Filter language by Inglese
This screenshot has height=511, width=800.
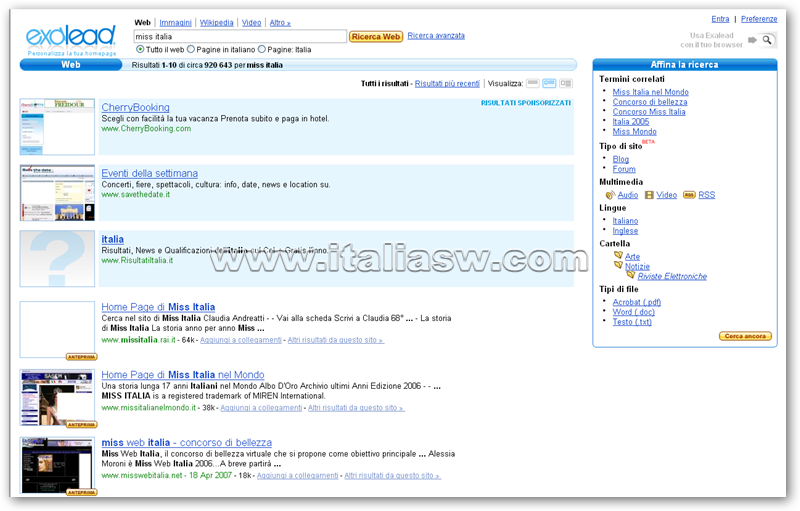coord(625,231)
